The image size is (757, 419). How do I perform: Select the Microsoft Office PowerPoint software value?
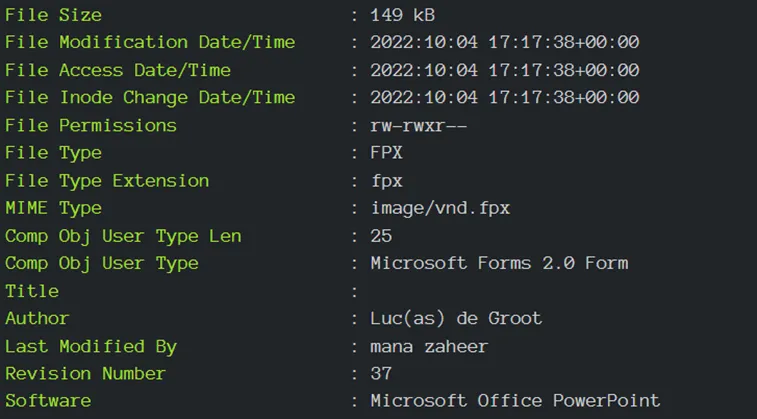tap(515, 401)
